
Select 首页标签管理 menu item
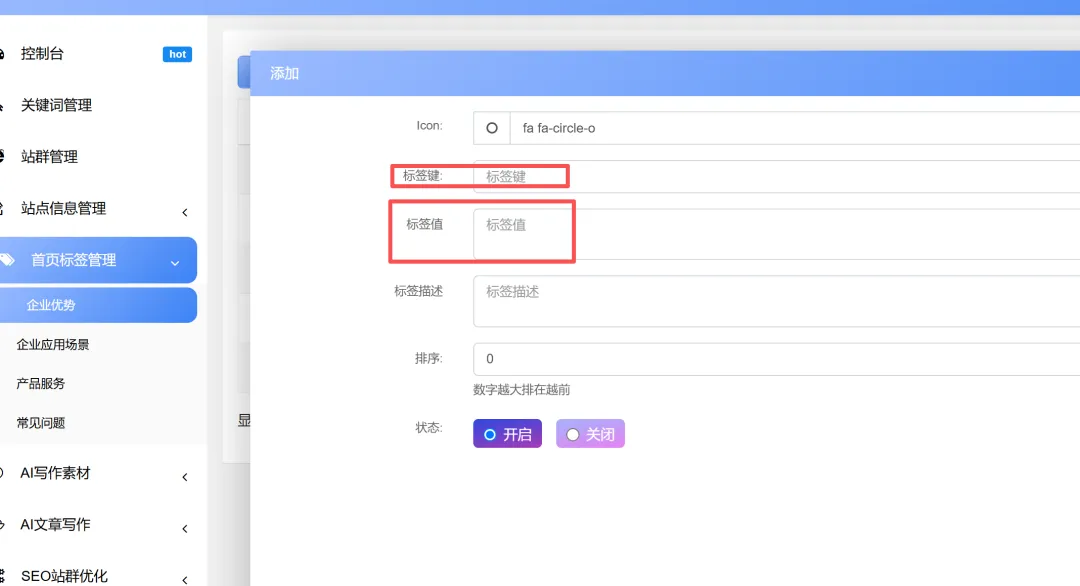pyautogui.click(x=98, y=260)
